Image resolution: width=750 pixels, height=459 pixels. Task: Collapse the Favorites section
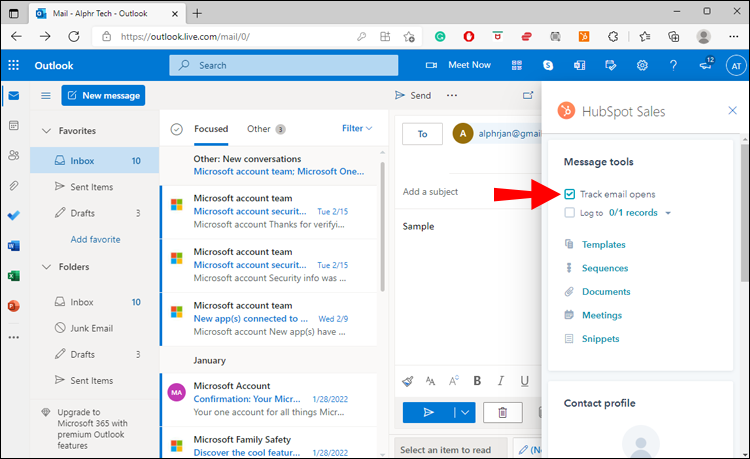(x=46, y=131)
